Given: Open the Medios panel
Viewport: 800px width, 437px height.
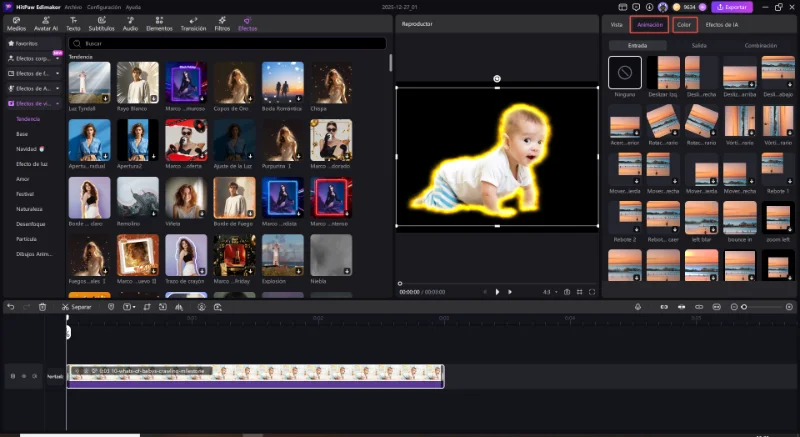Looking at the screenshot, I should (16, 24).
